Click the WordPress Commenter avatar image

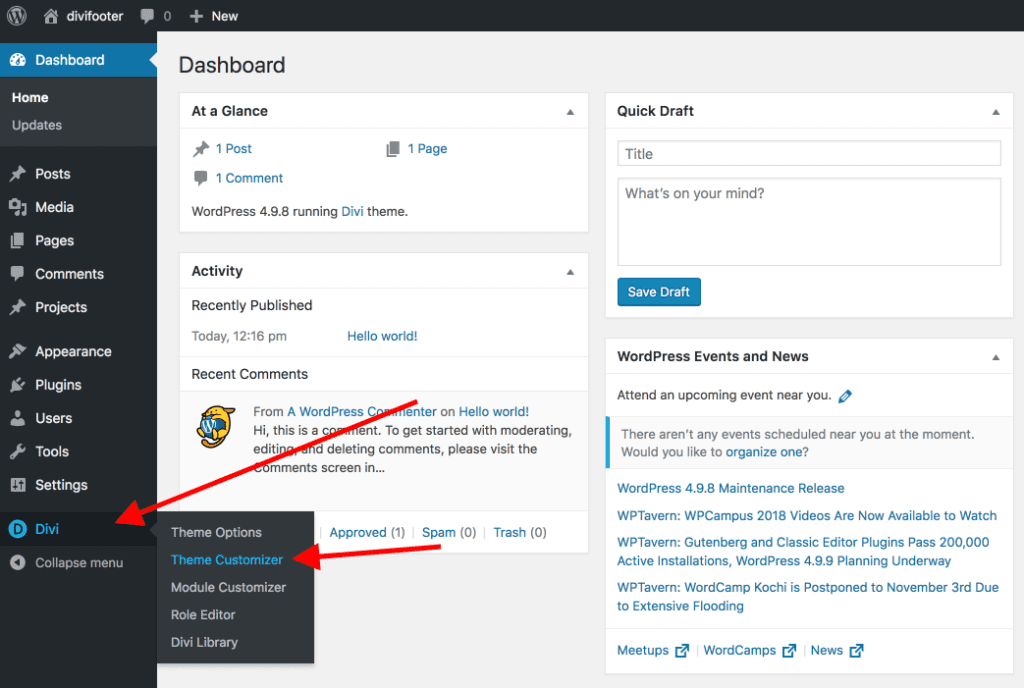coord(216,427)
